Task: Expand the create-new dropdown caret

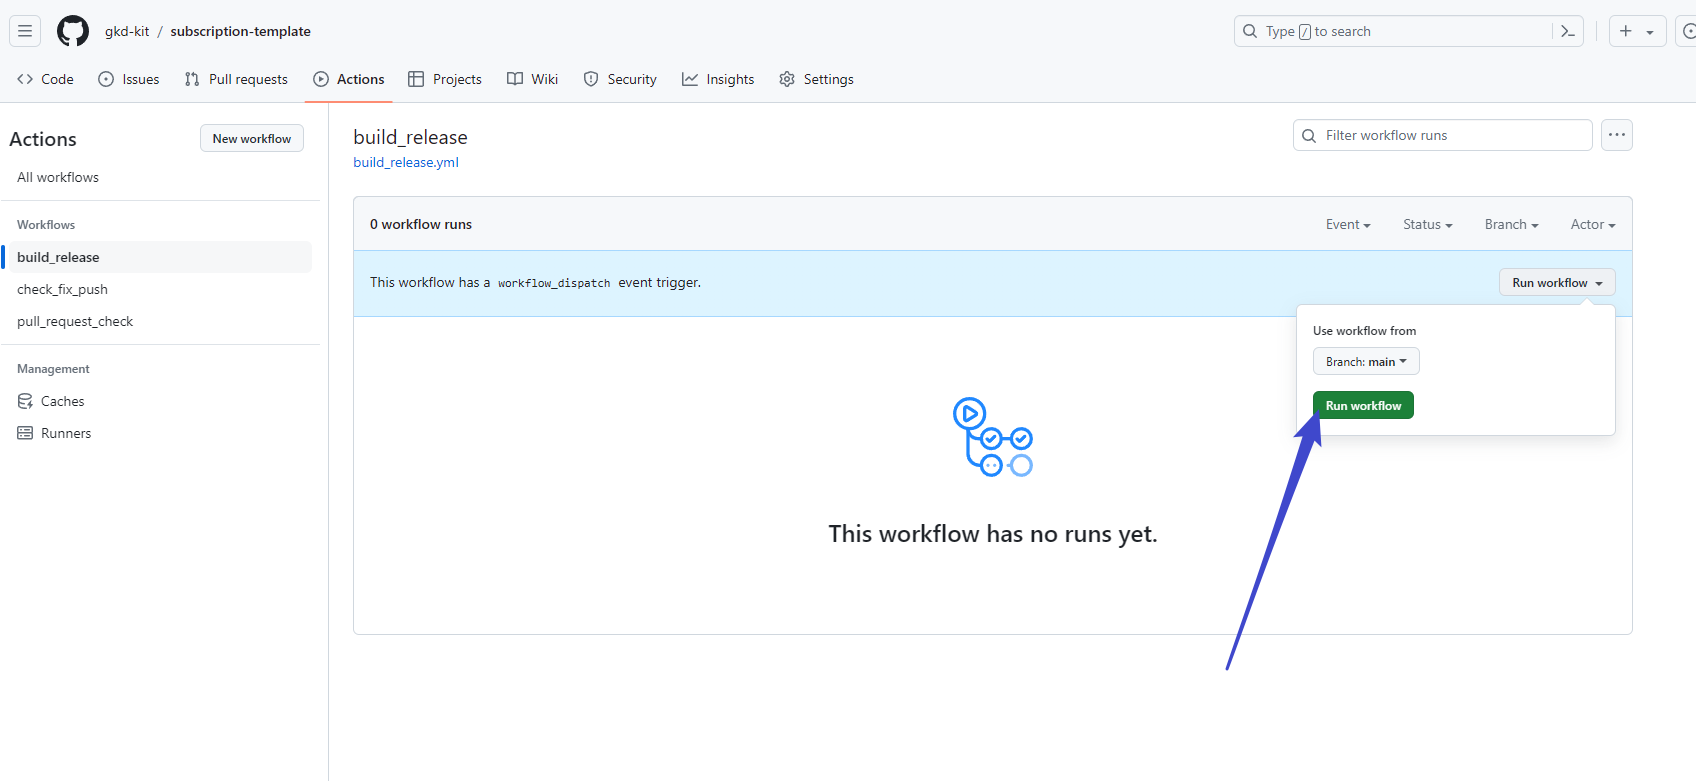Action: click(1650, 32)
